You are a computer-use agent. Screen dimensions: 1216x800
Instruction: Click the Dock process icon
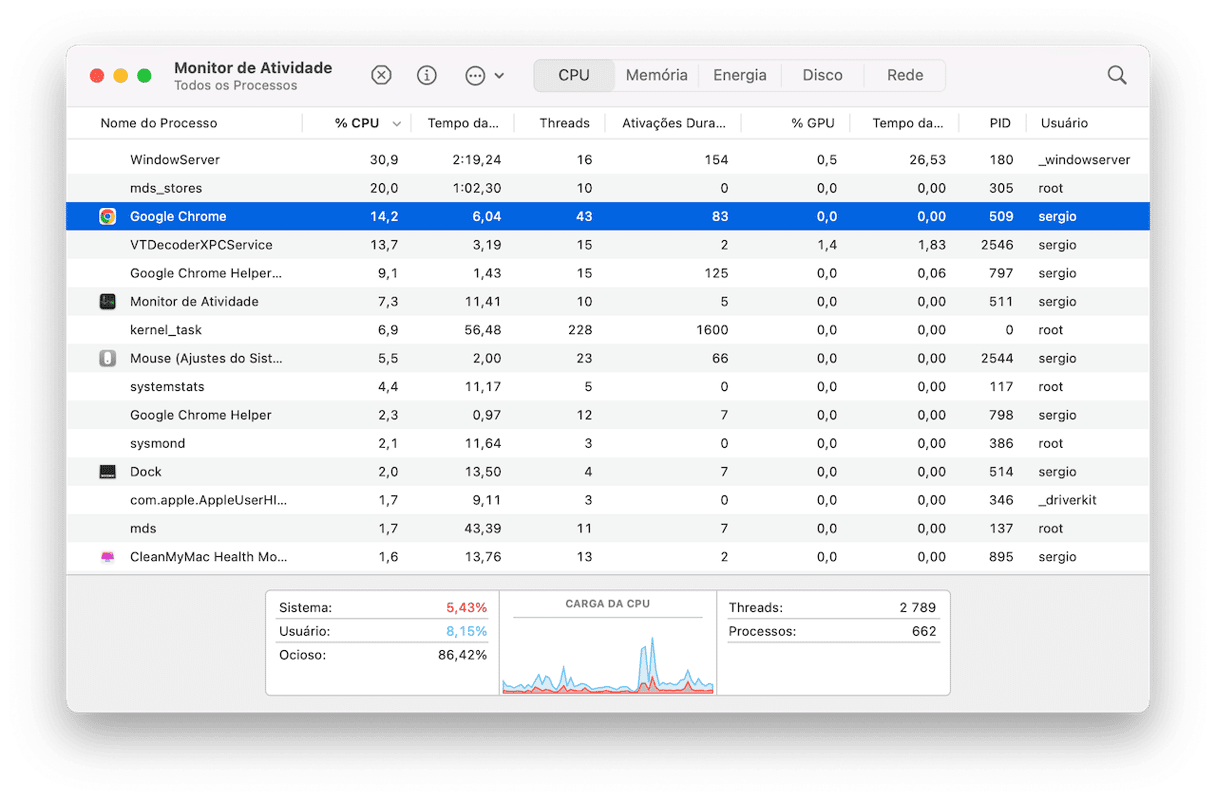108,472
